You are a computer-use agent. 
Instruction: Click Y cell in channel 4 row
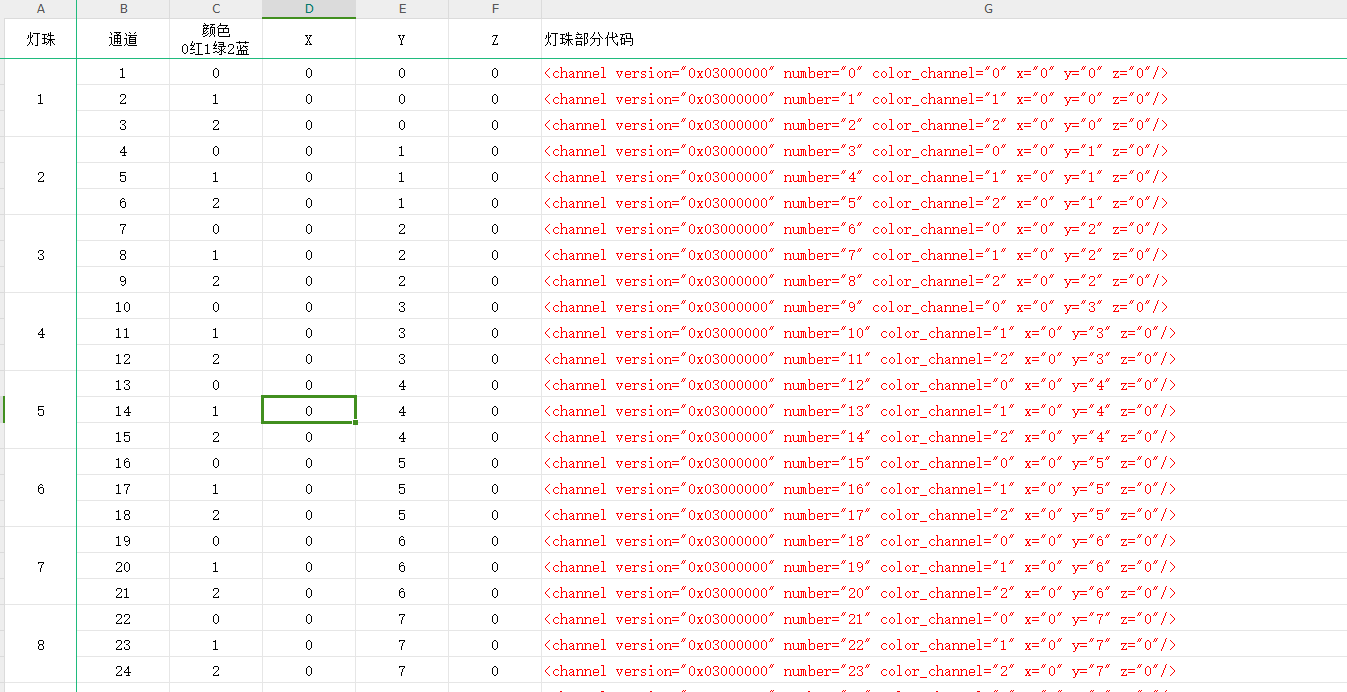(402, 151)
